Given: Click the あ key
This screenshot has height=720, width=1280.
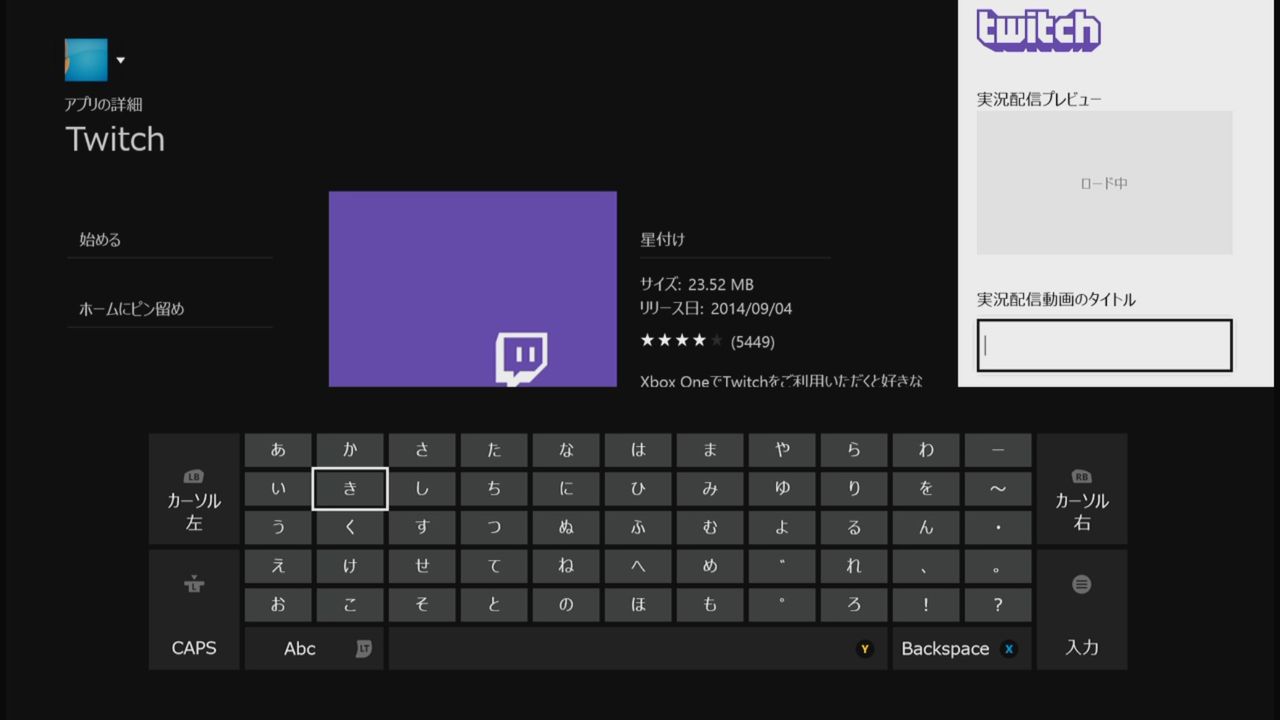Looking at the screenshot, I should coord(278,450).
